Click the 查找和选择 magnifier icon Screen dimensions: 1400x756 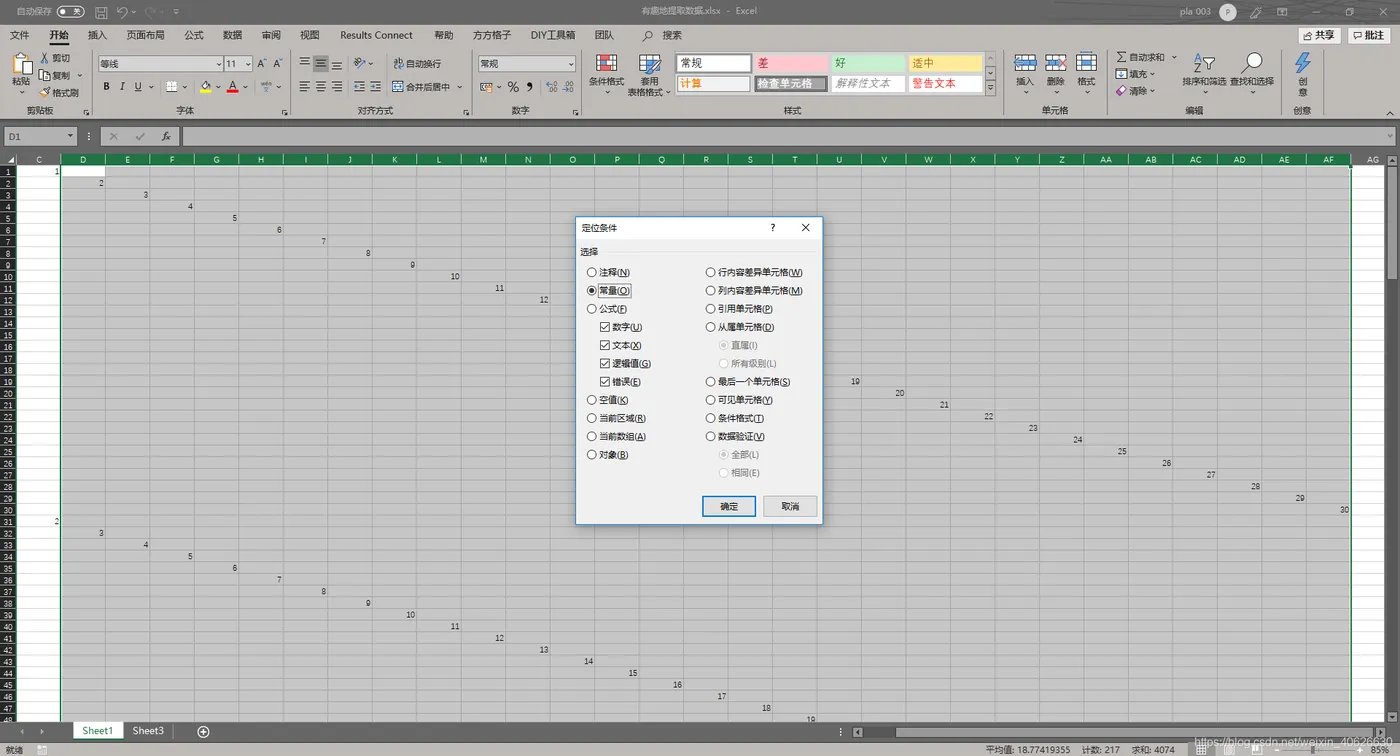tap(1252, 64)
